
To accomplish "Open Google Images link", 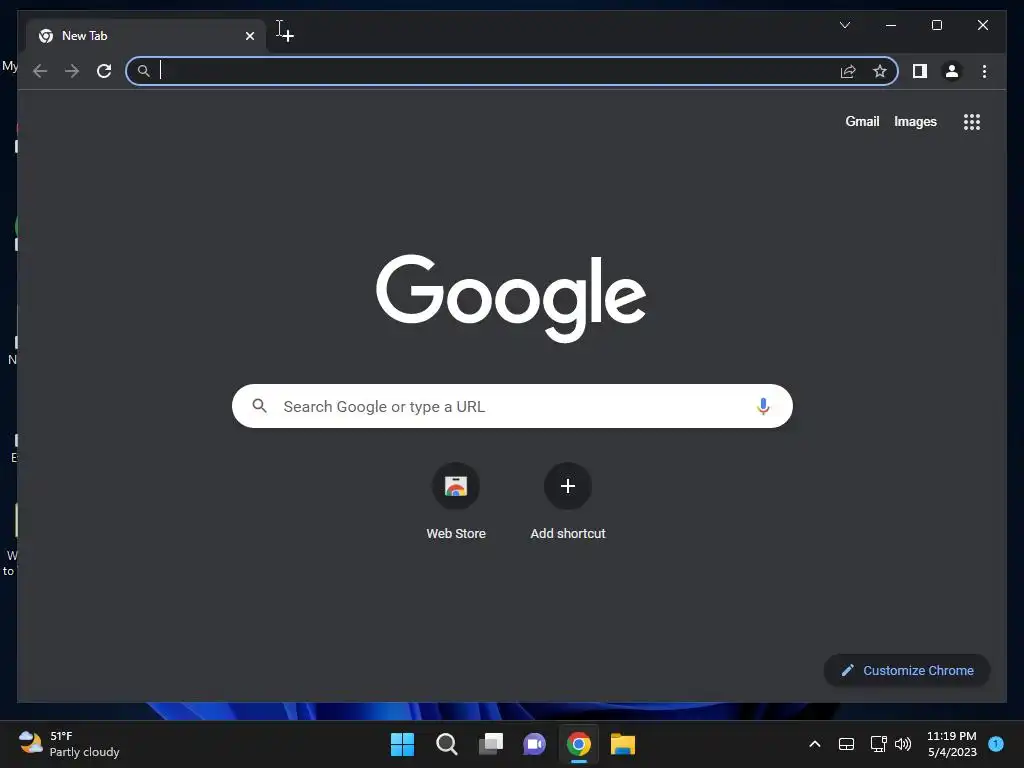I will click(915, 121).
